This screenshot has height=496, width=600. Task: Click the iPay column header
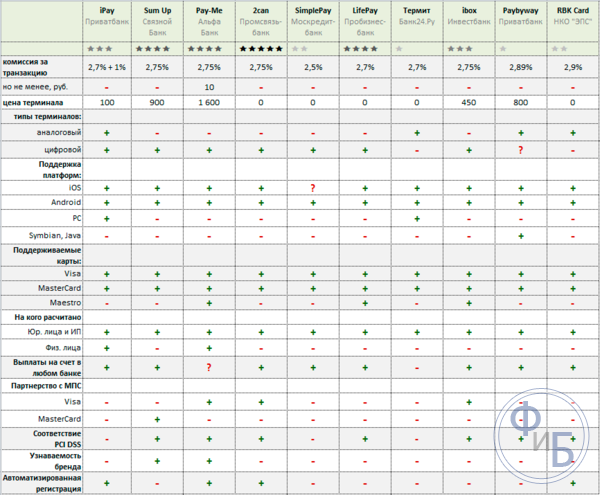click(107, 10)
